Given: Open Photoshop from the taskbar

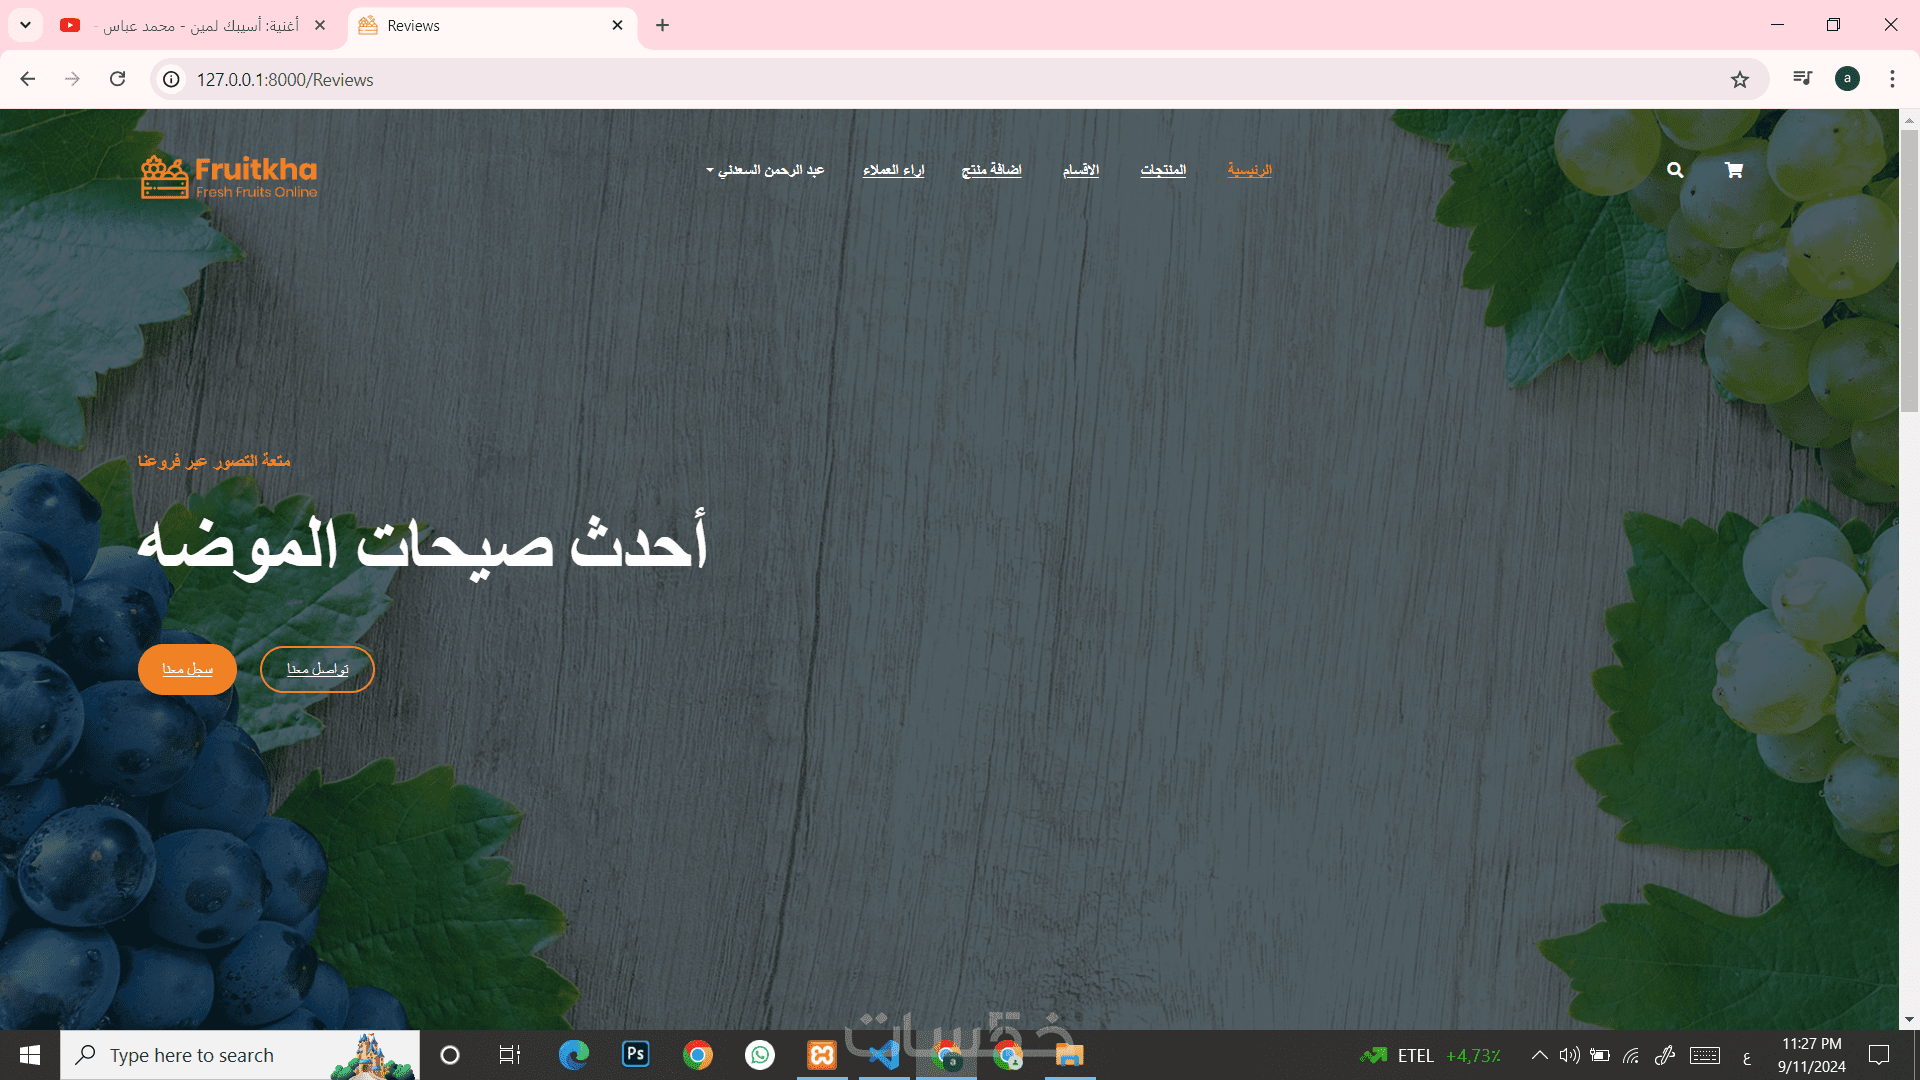Looking at the screenshot, I should (x=635, y=1055).
